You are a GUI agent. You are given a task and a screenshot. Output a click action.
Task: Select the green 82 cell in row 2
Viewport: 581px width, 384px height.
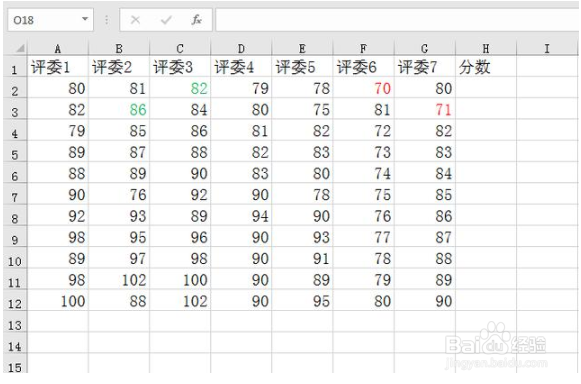[x=180, y=88]
